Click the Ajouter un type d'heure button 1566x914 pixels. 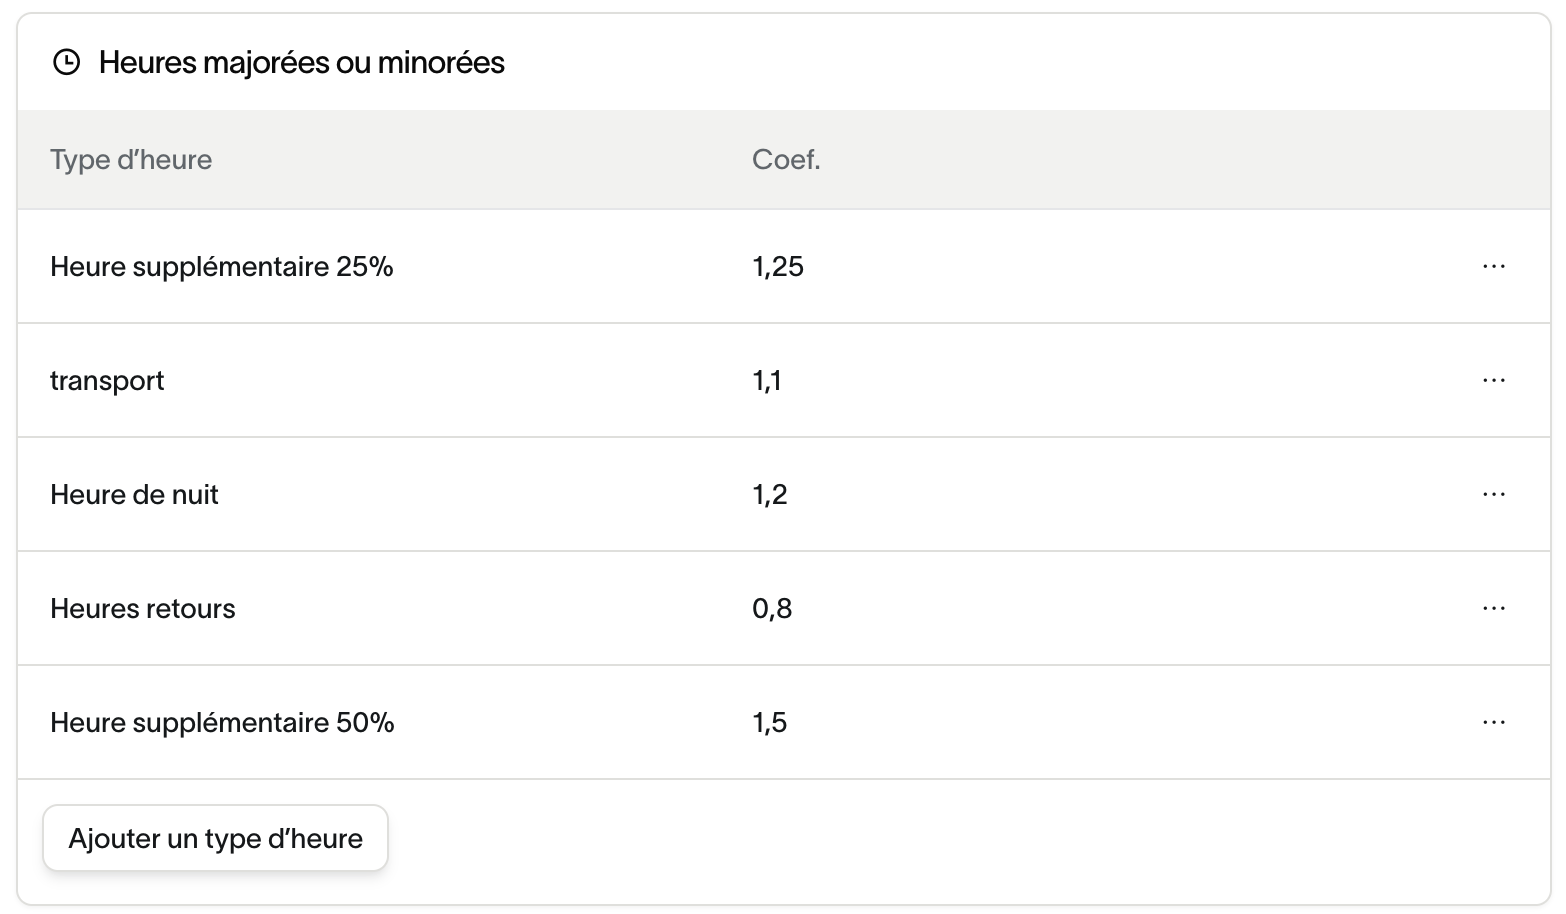point(215,838)
